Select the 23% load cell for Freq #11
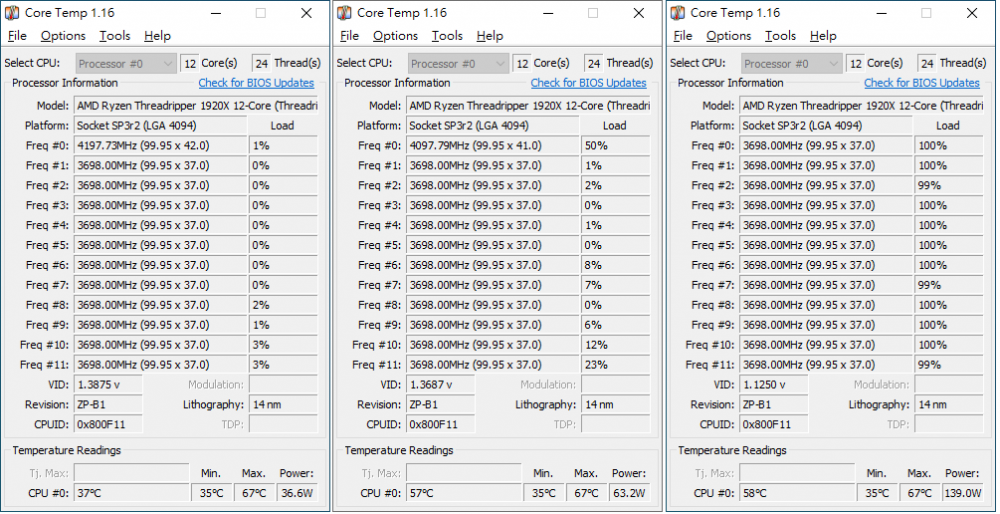Viewport: 1000px width, 514px height. (615, 365)
